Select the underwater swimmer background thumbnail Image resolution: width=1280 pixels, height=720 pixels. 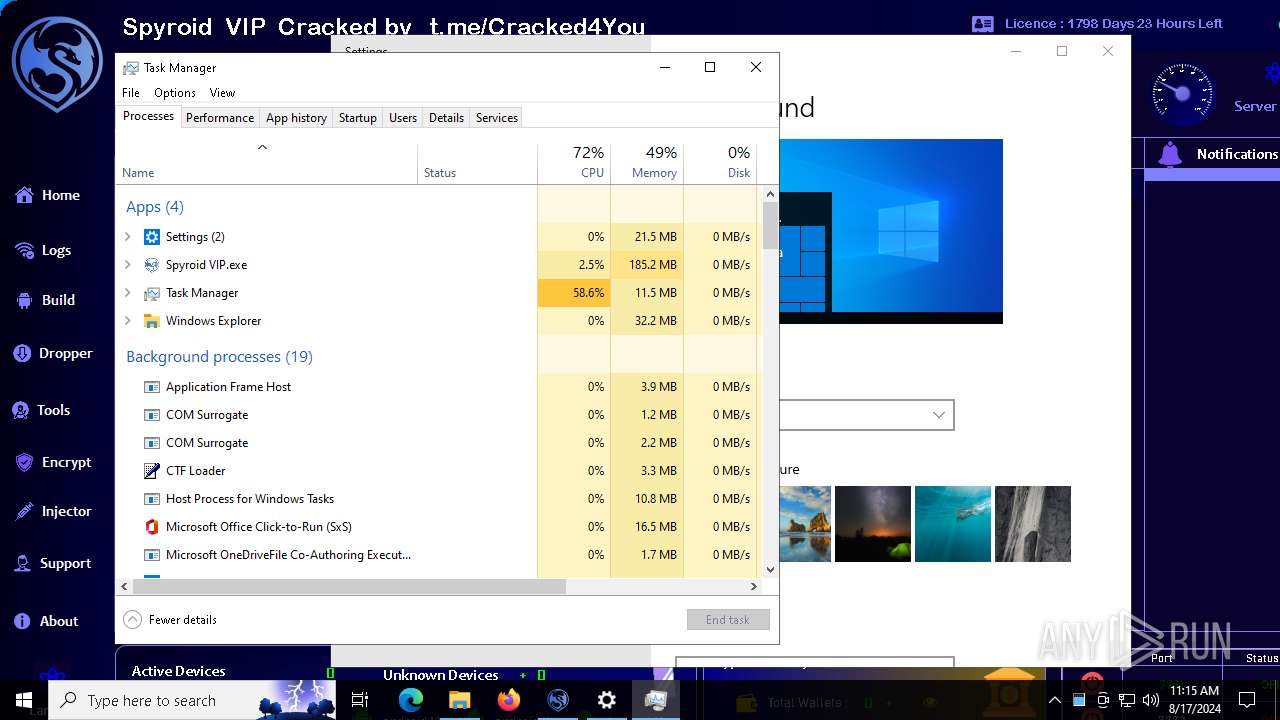(953, 524)
